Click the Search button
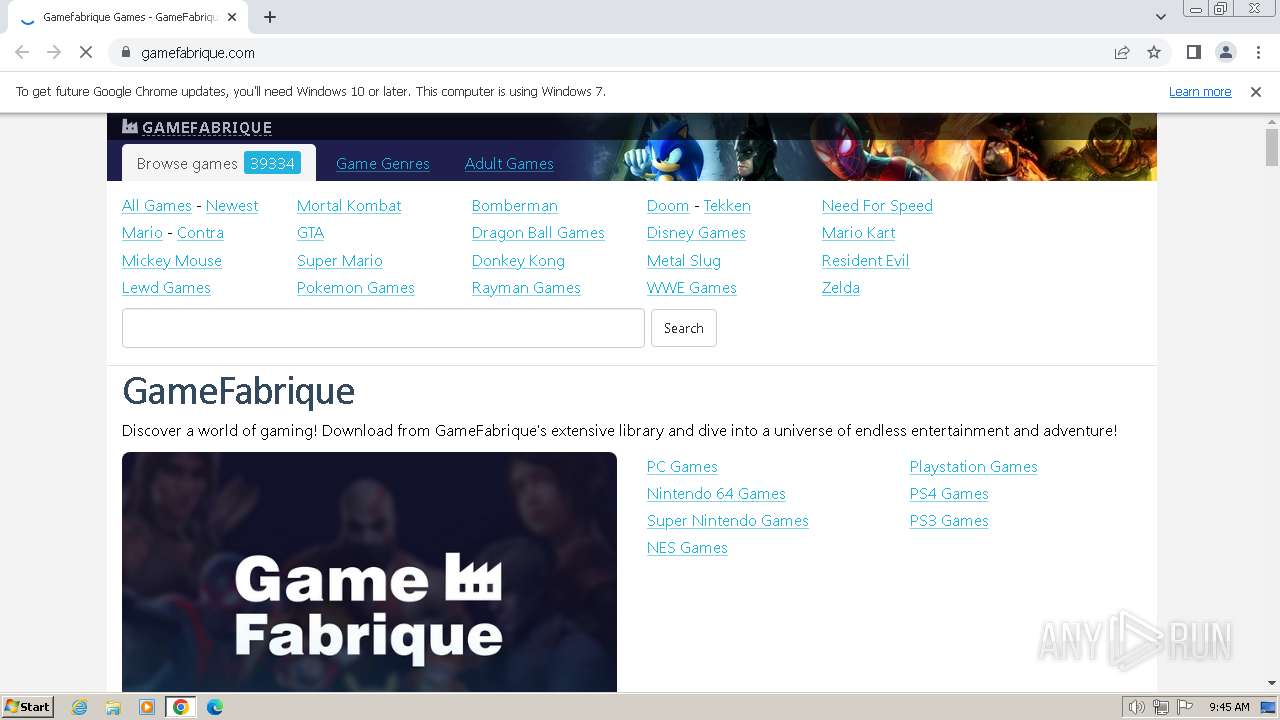 pyautogui.click(x=684, y=328)
